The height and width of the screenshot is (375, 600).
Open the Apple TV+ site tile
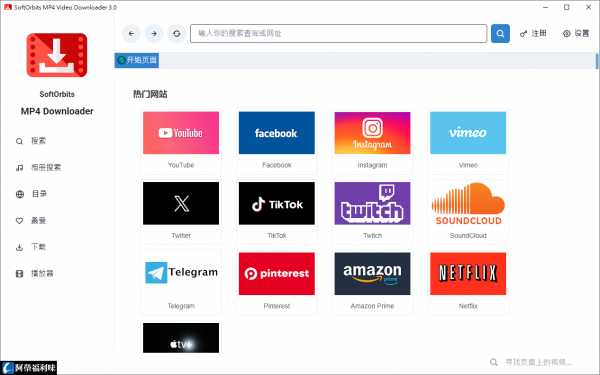pyautogui.click(x=181, y=338)
